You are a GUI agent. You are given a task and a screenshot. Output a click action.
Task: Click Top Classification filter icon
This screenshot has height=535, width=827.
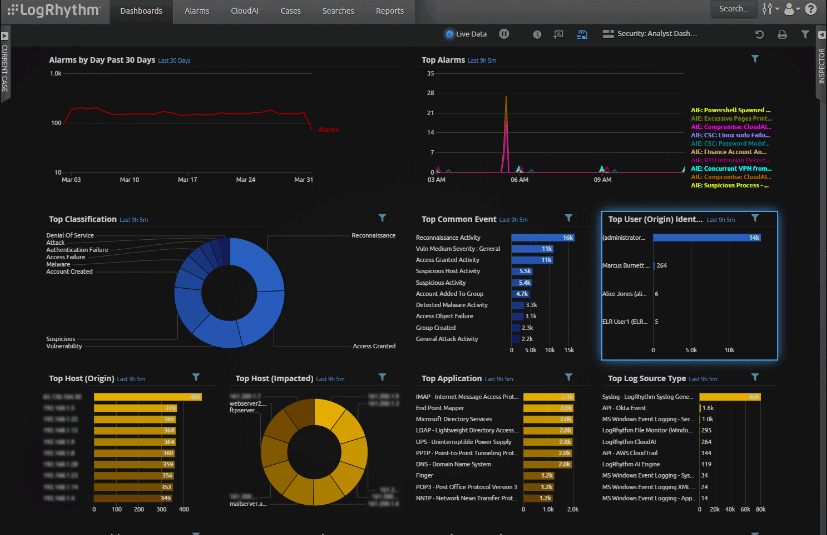click(x=382, y=218)
